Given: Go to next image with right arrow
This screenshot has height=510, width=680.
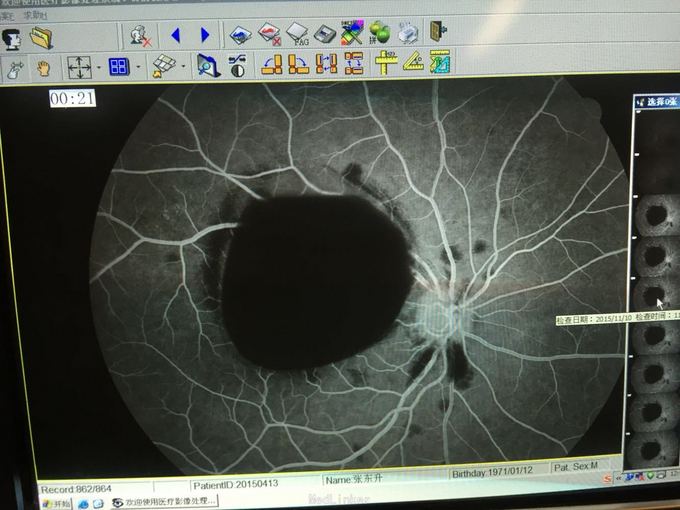Looking at the screenshot, I should (205, 36).
